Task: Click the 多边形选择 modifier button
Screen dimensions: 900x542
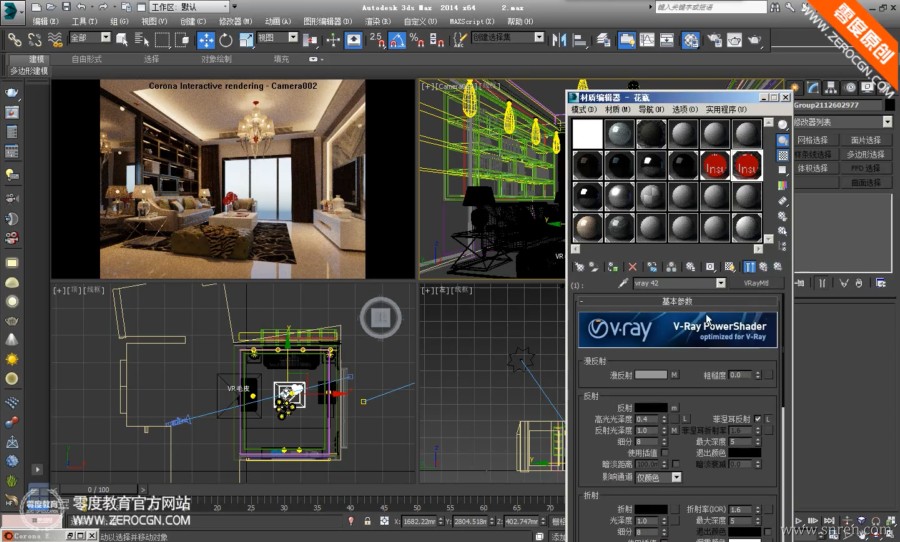Action: tap(866, 154)
